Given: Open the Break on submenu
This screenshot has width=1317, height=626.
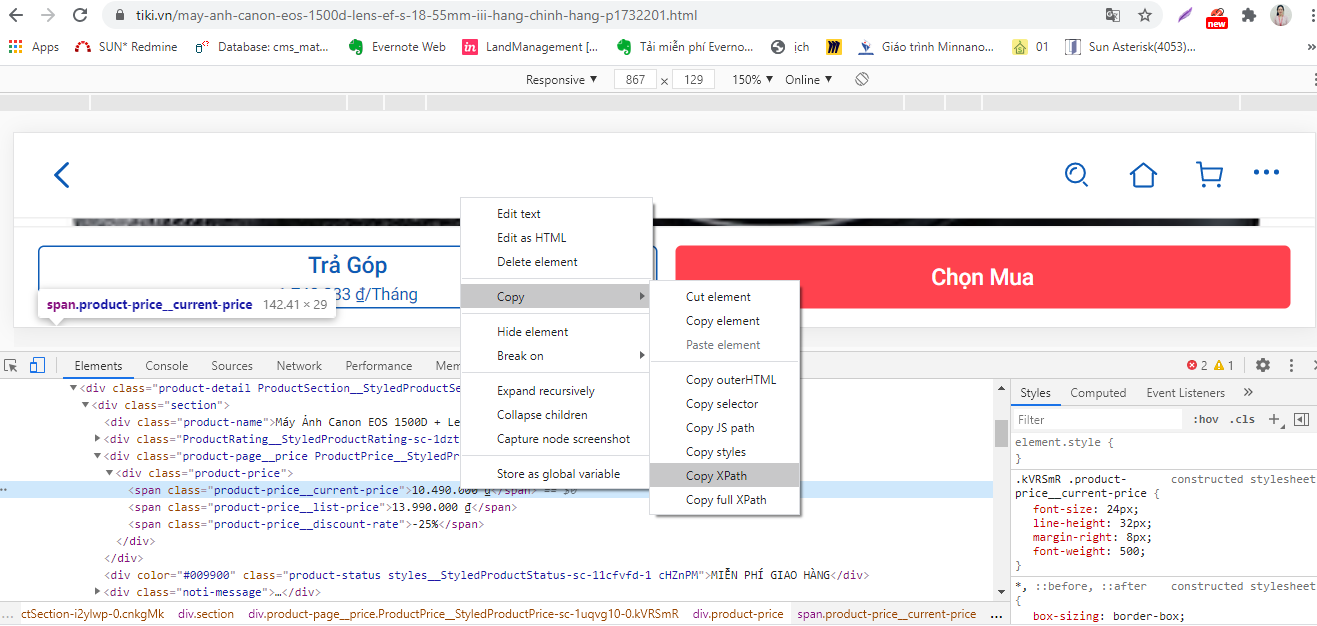Looking at the screenshot, I should 556,356.
